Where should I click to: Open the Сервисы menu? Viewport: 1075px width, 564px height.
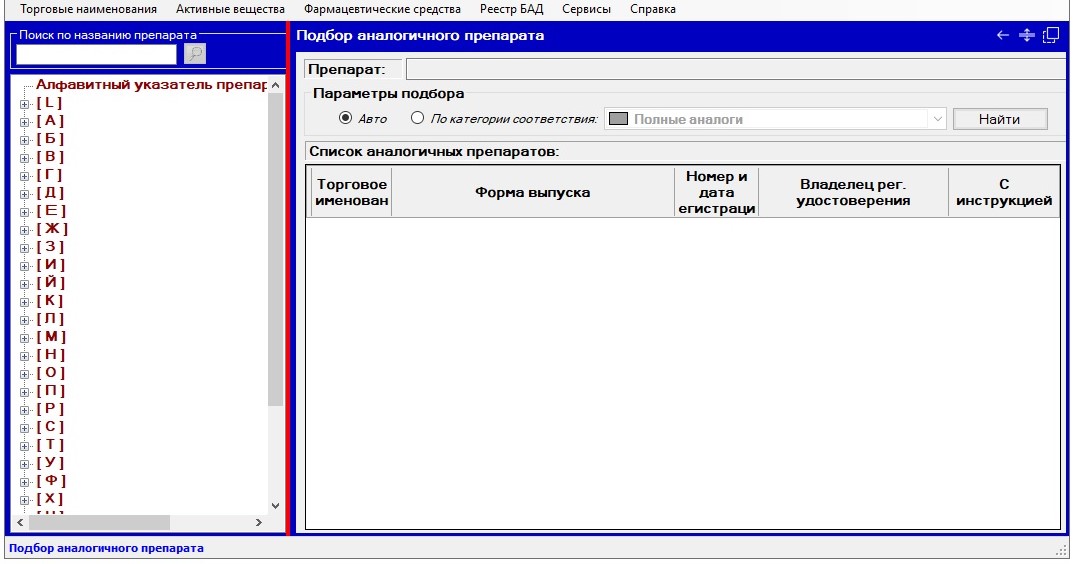tap(586, 9)
